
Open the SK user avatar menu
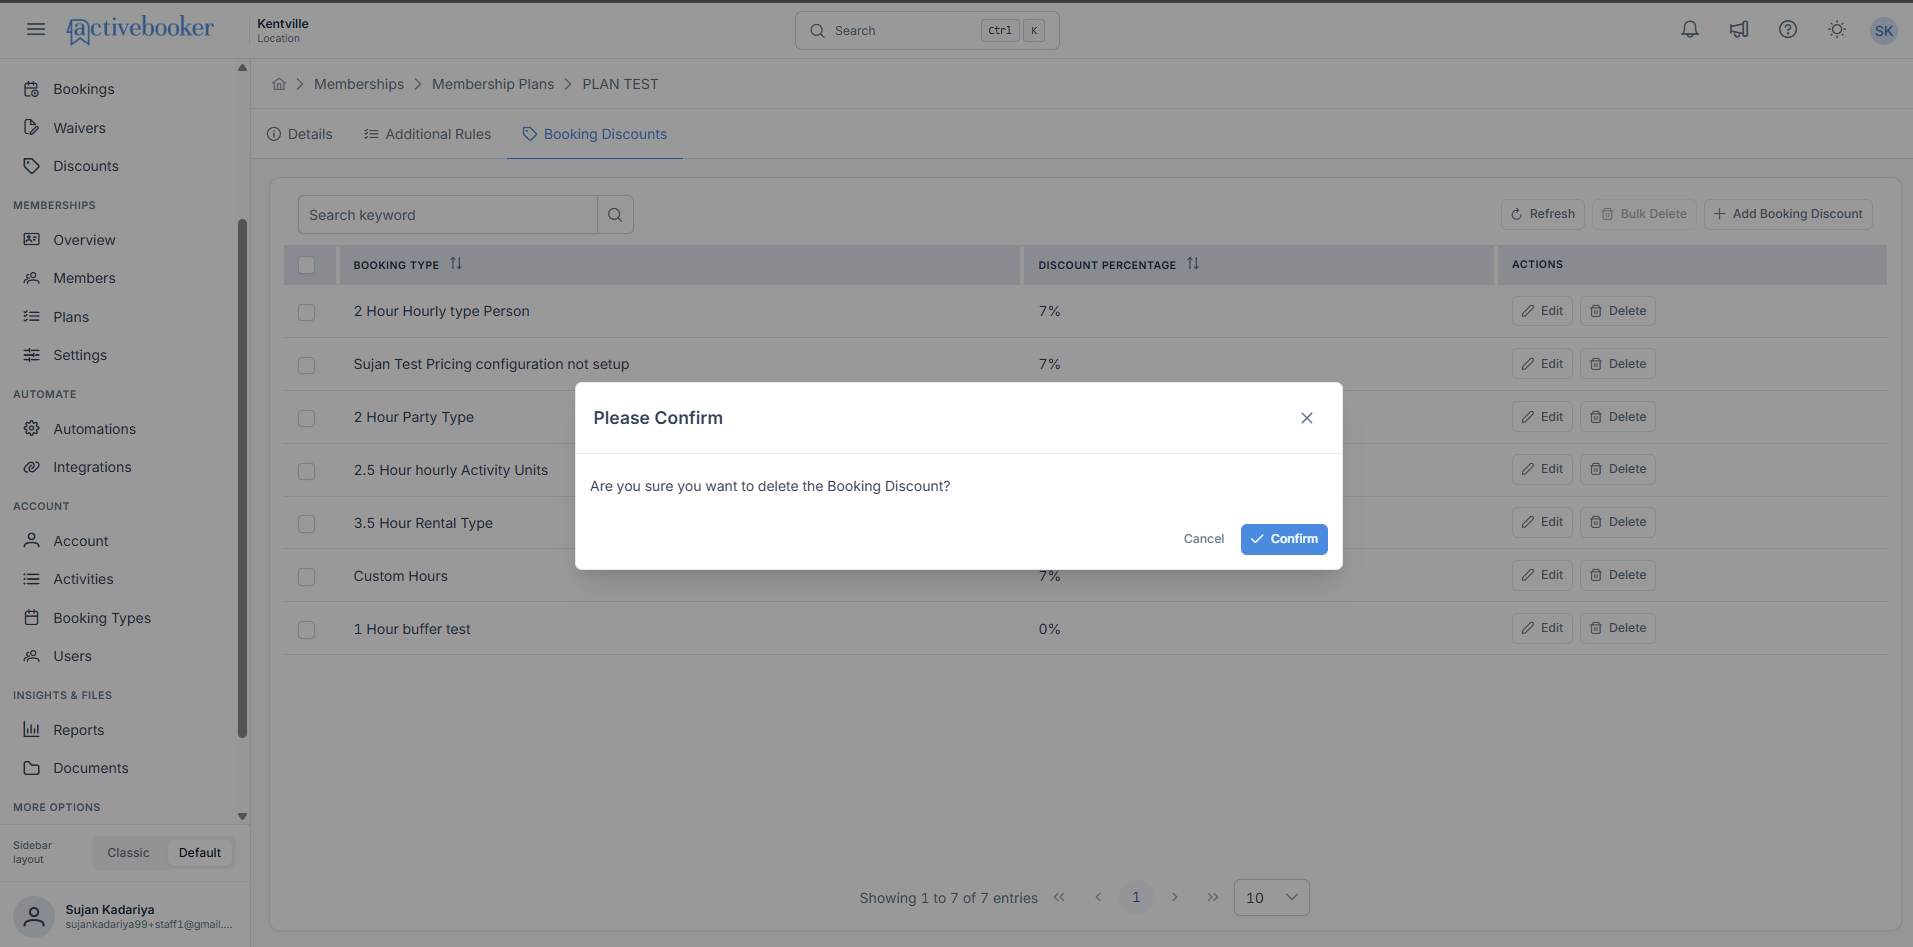1884,30
